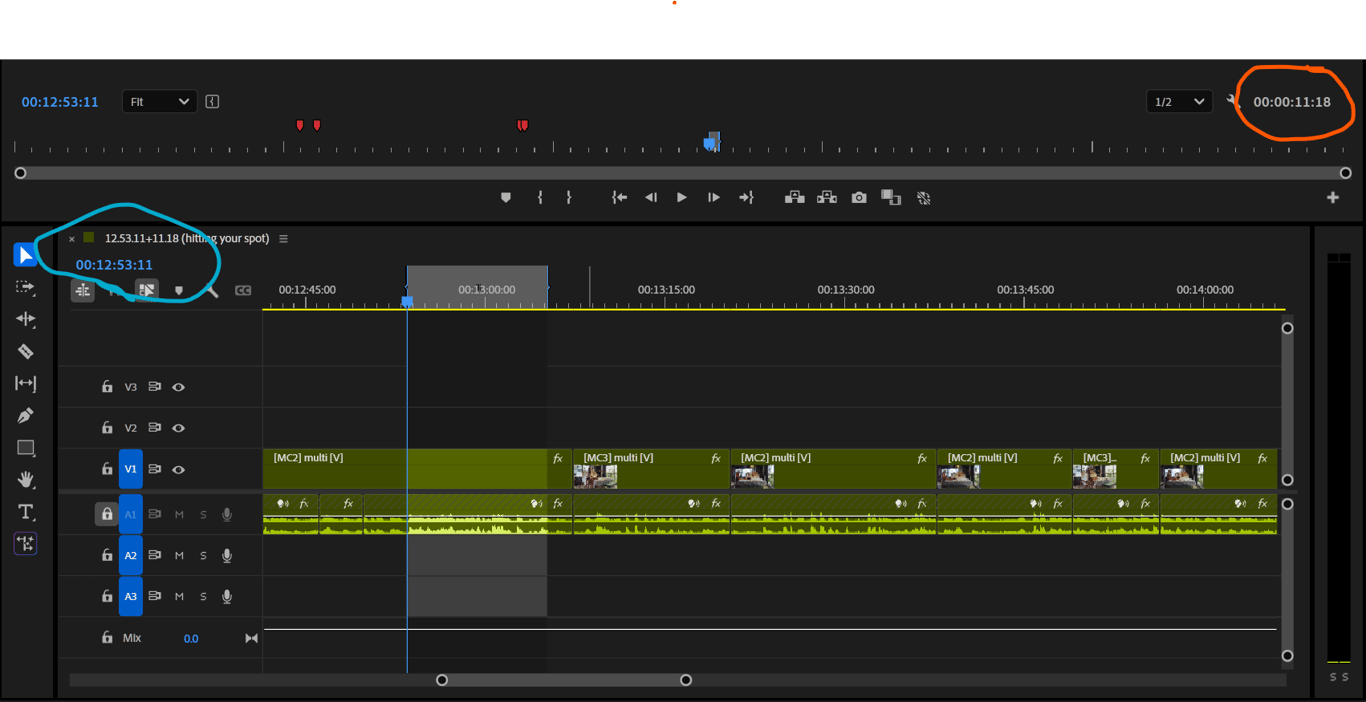Step back one frame
The width and height of the screenshot is (1366, 702).
651,198
